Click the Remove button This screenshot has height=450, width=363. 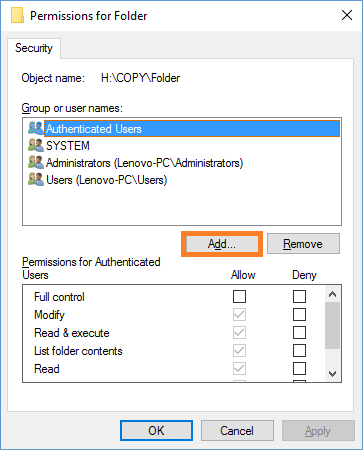click(x=303, y=244)
